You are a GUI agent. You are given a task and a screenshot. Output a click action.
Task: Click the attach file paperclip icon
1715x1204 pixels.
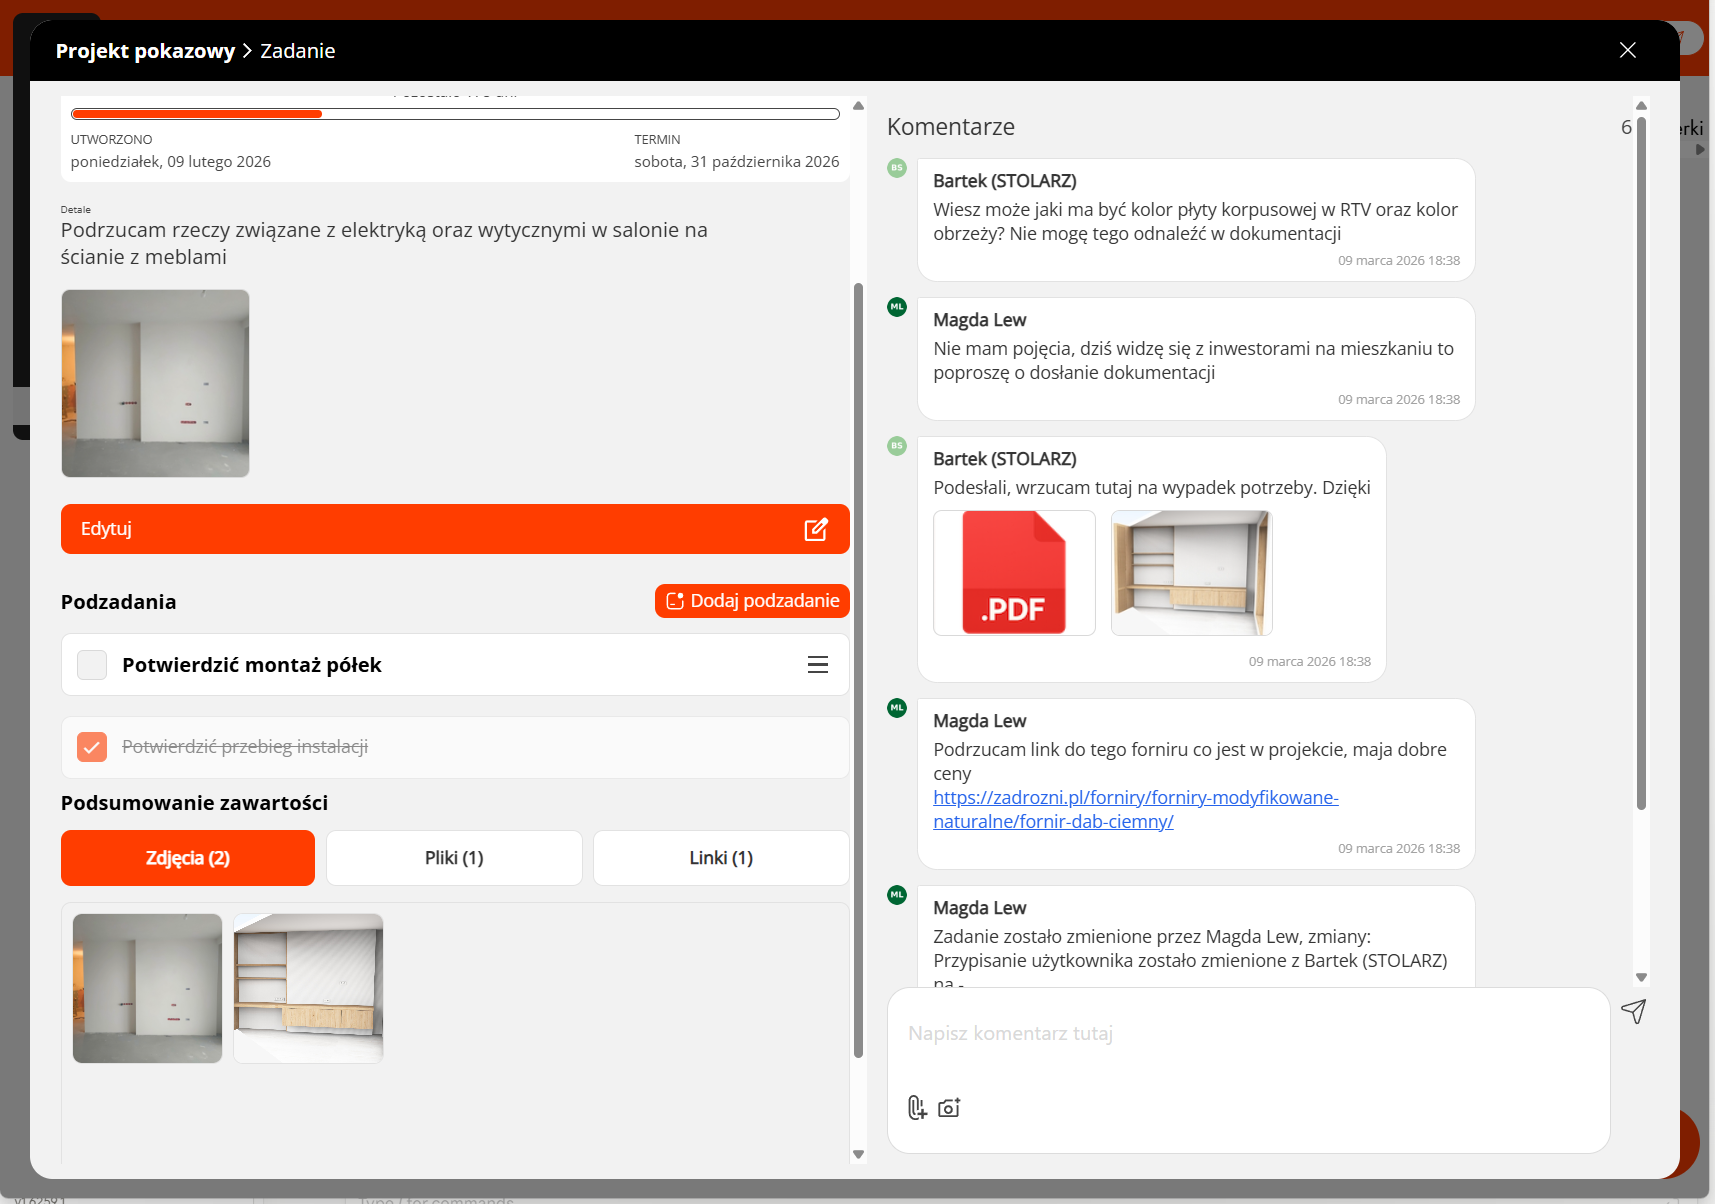(x=917, y=1107)
